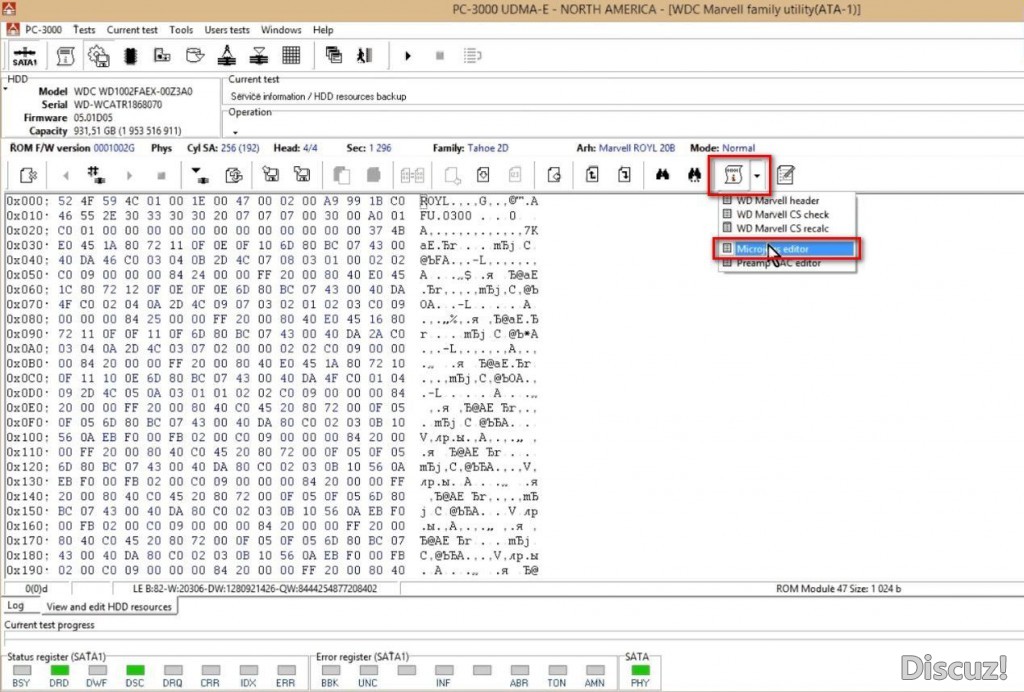Click the disk cylinder with arrow icon

195,55
